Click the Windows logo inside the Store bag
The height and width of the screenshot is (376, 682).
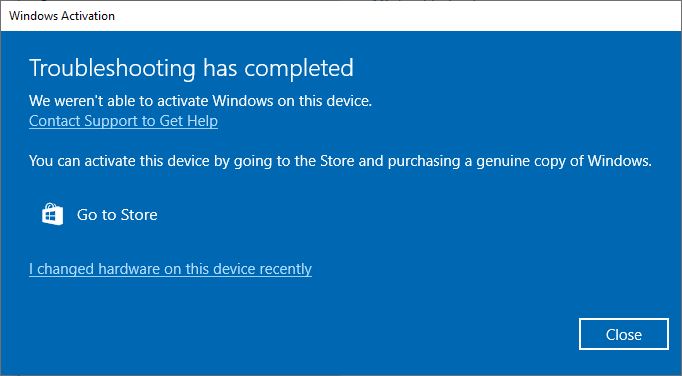coord(53,217)
